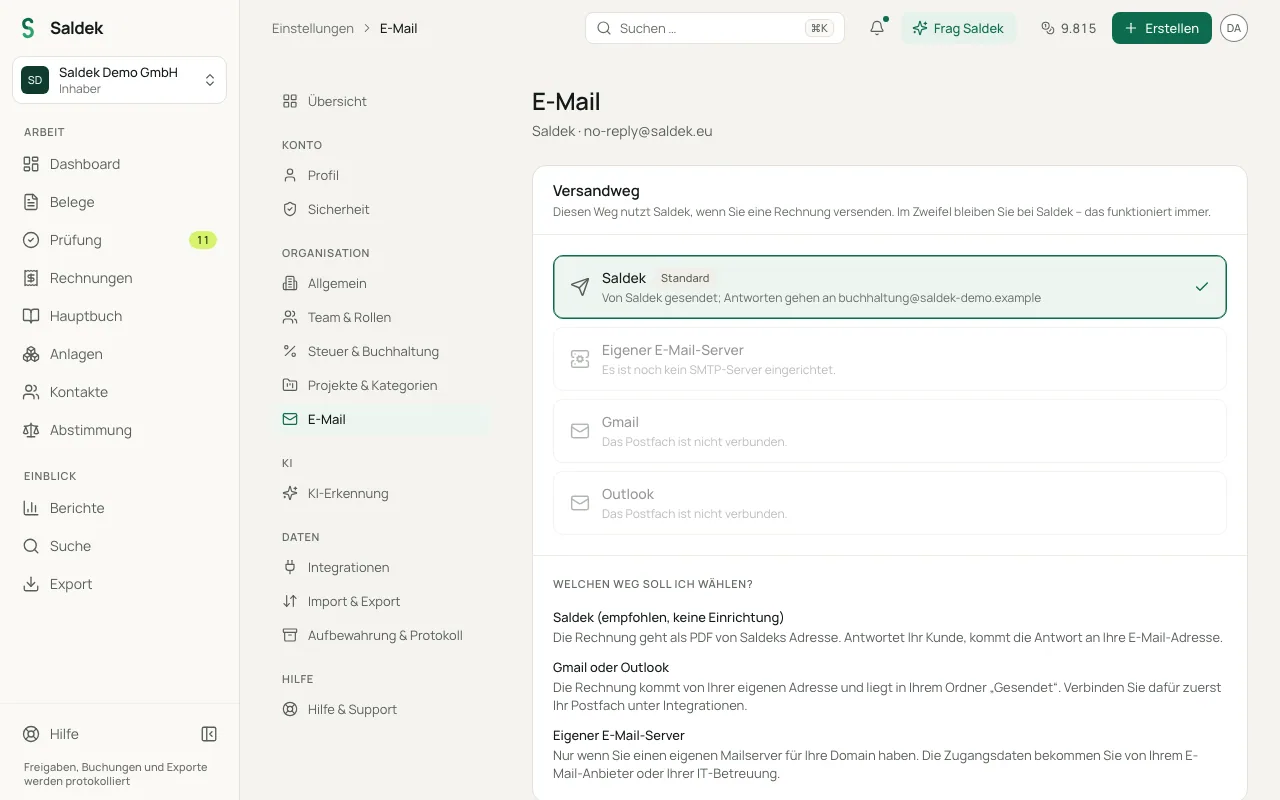This screenshot has width=1280, height=800.
Task: Select the Gmail sending option
Action: (890, 431)
